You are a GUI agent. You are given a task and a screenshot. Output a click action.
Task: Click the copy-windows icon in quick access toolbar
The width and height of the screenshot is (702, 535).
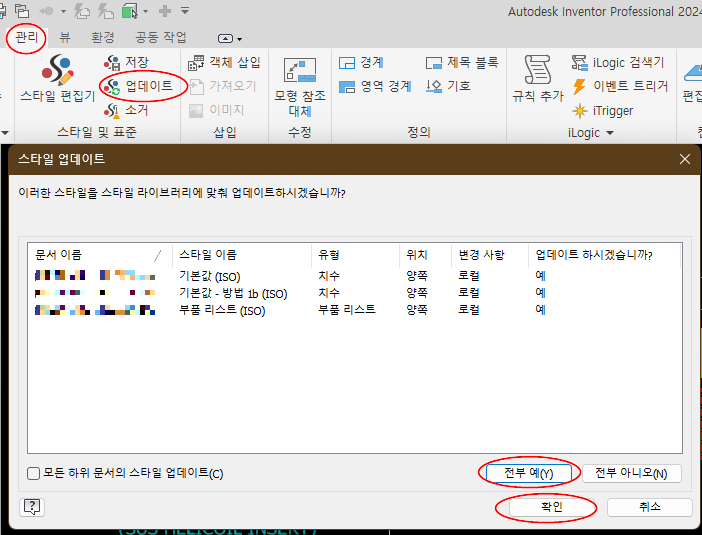[21, 11]
